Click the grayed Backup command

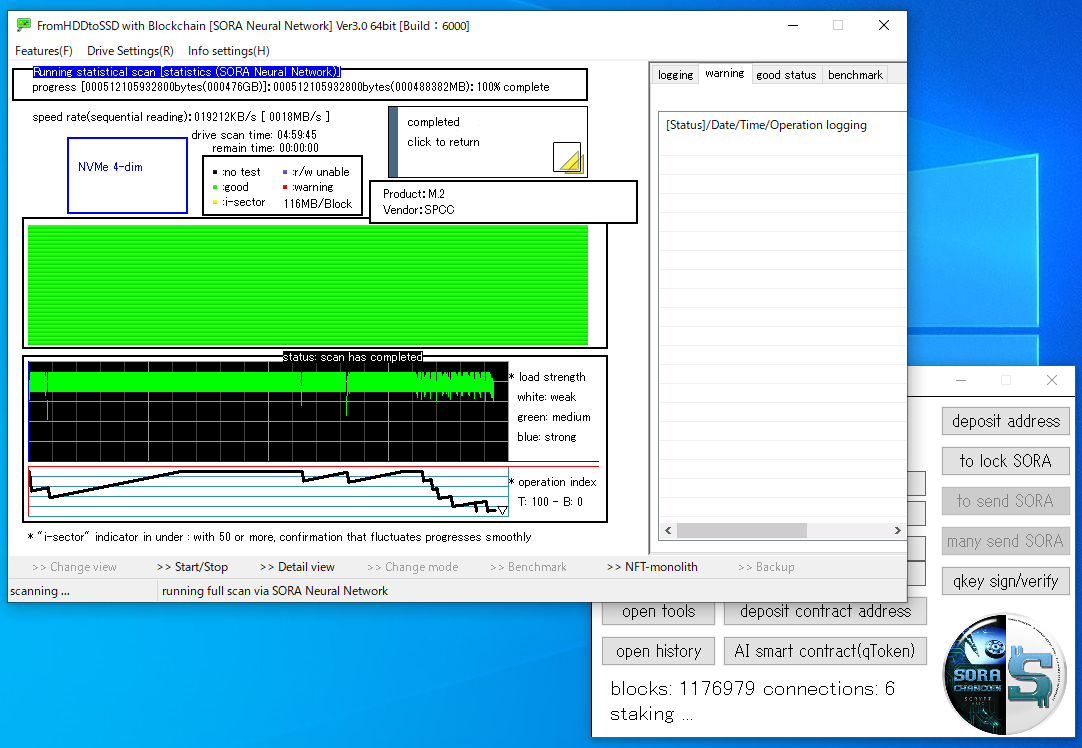pyautogui.click(x=766, y=567)
